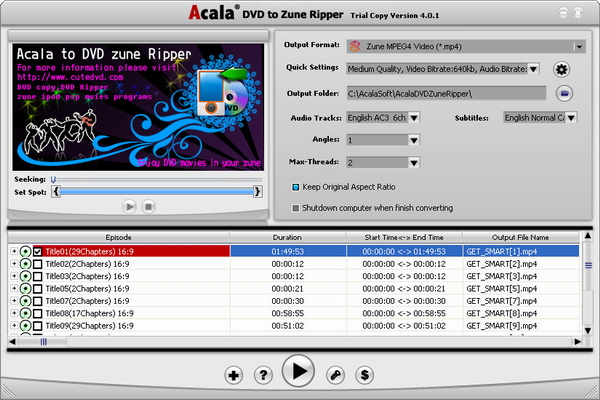Click the Start Time End Time header

coord(404,237)
